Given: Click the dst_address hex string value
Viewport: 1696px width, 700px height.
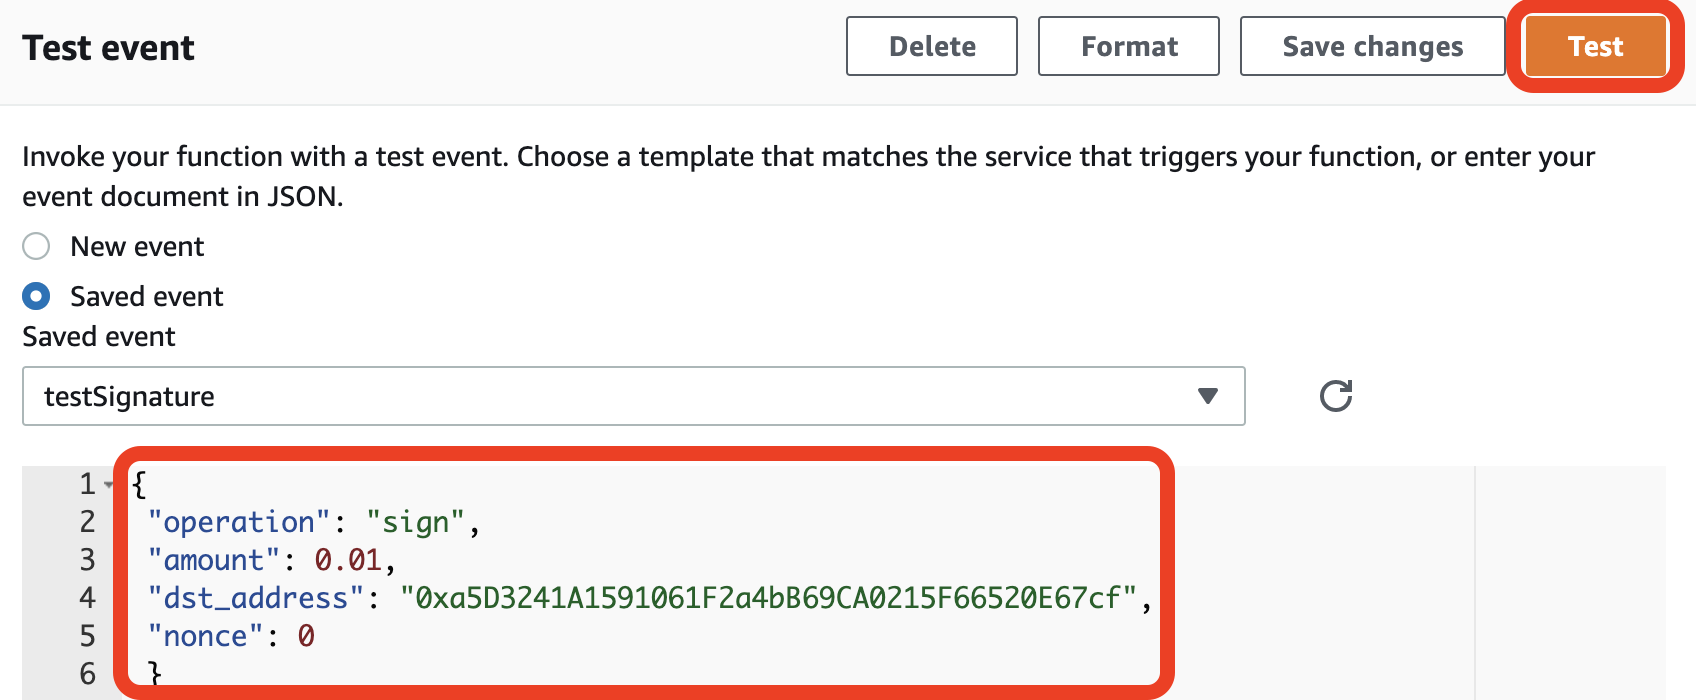Looking at the screenshot, I should pos(768,598).
